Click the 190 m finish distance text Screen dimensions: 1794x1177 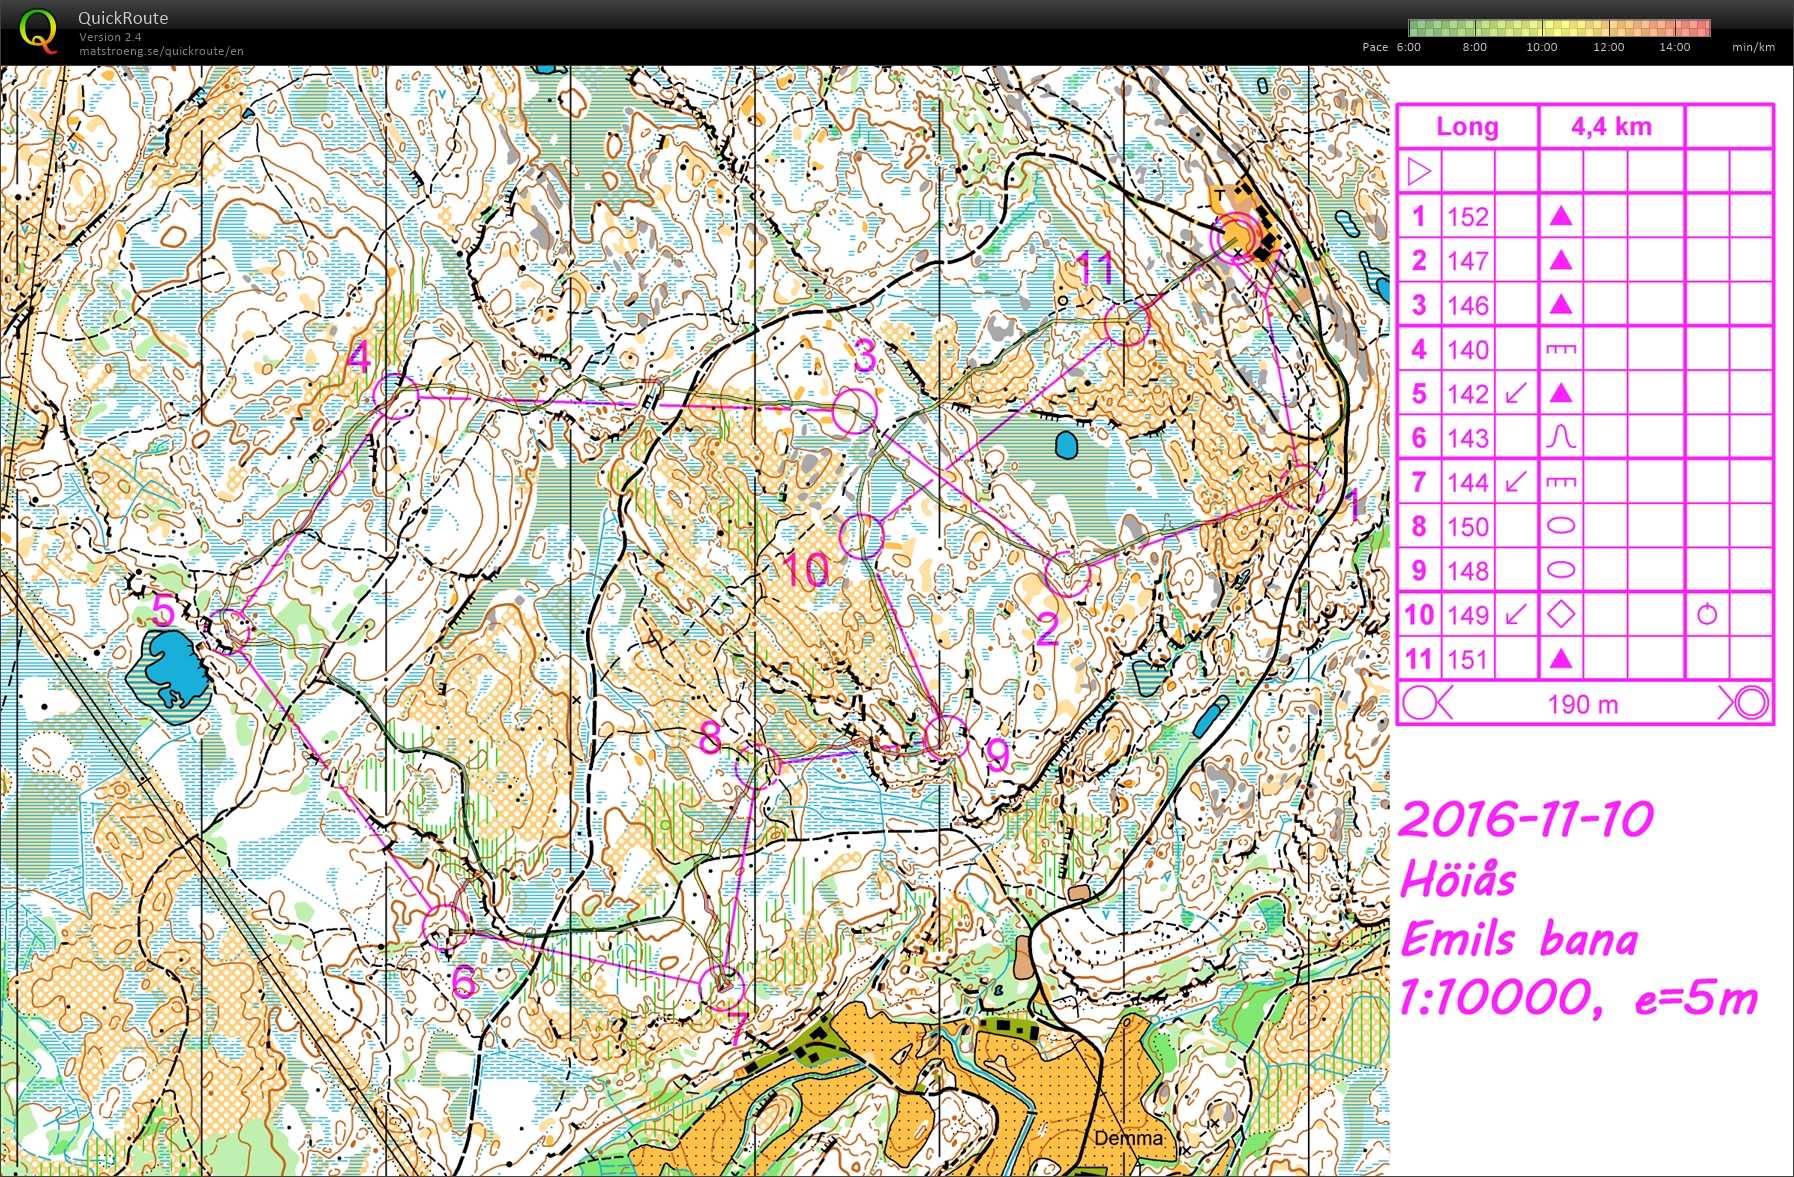pos(1582,704)
